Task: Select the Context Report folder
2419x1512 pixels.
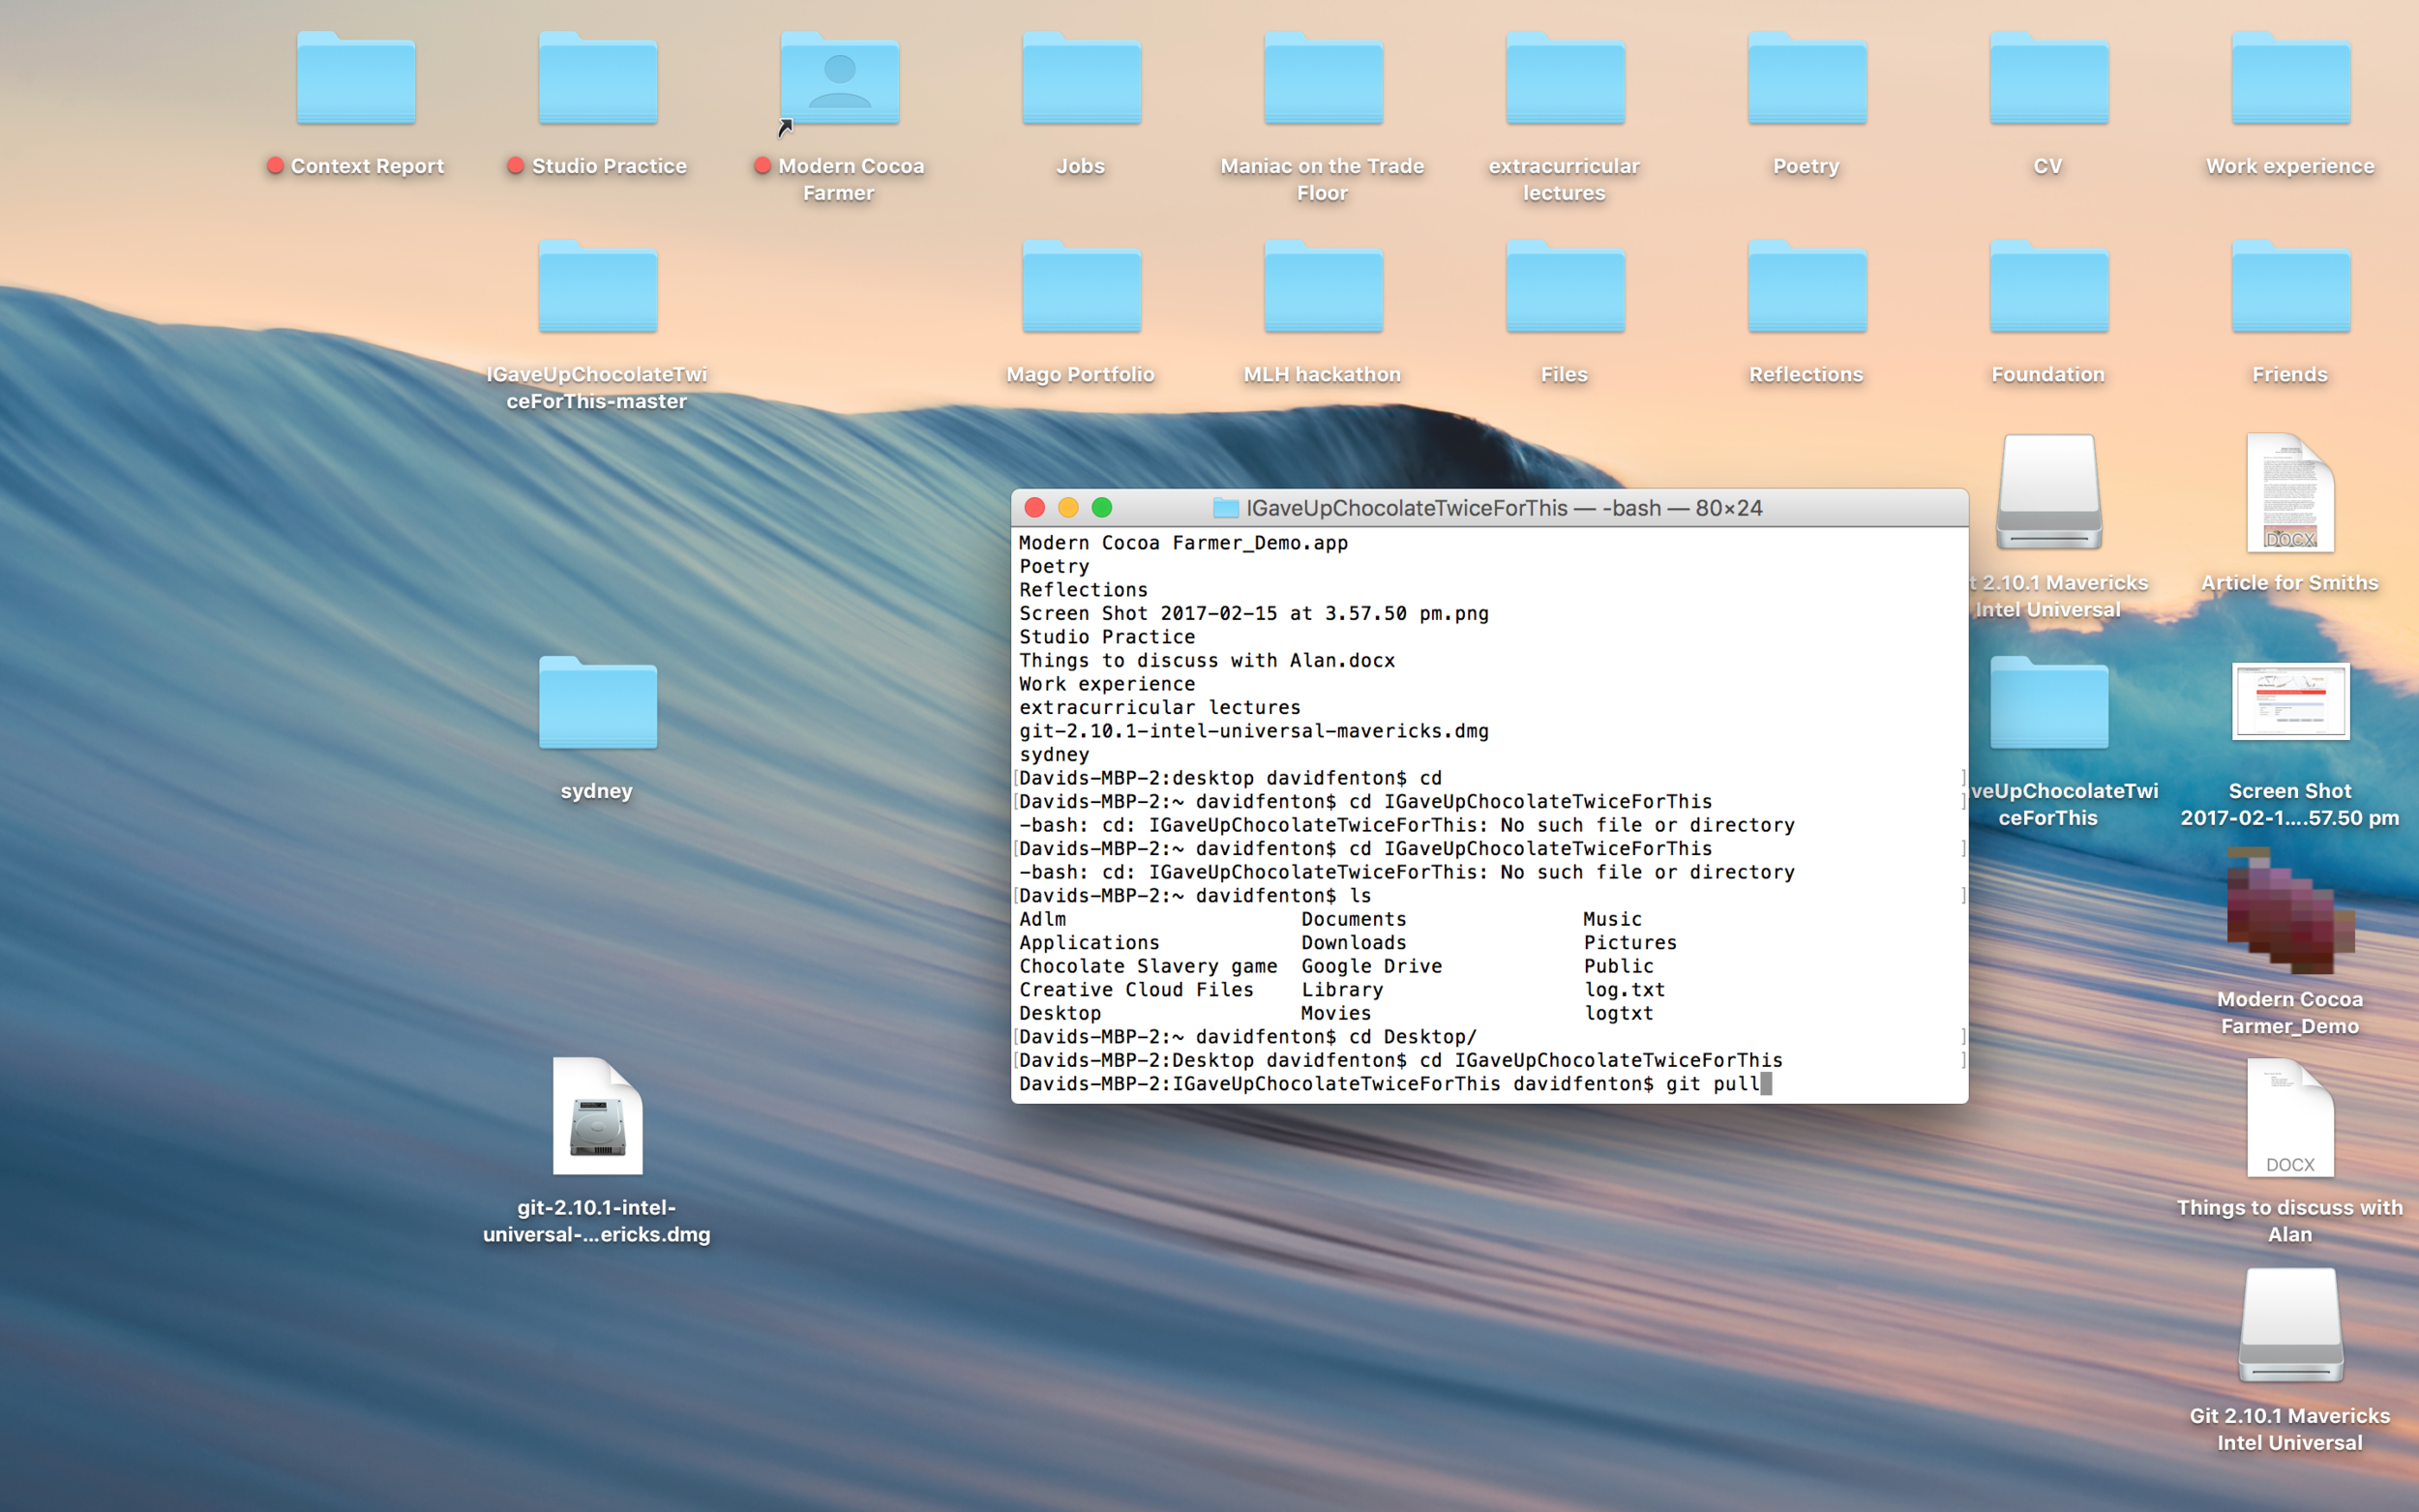Action: pyautogui.click(x=356, y=80)
